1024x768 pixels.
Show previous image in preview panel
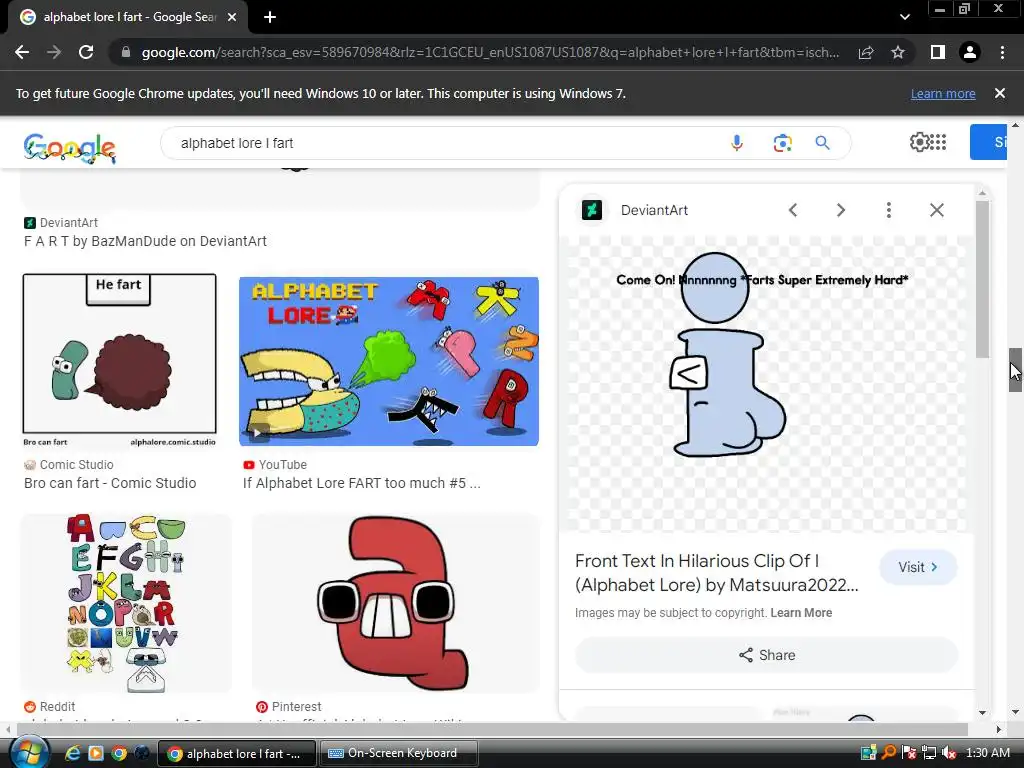click(x=793, y=210)
